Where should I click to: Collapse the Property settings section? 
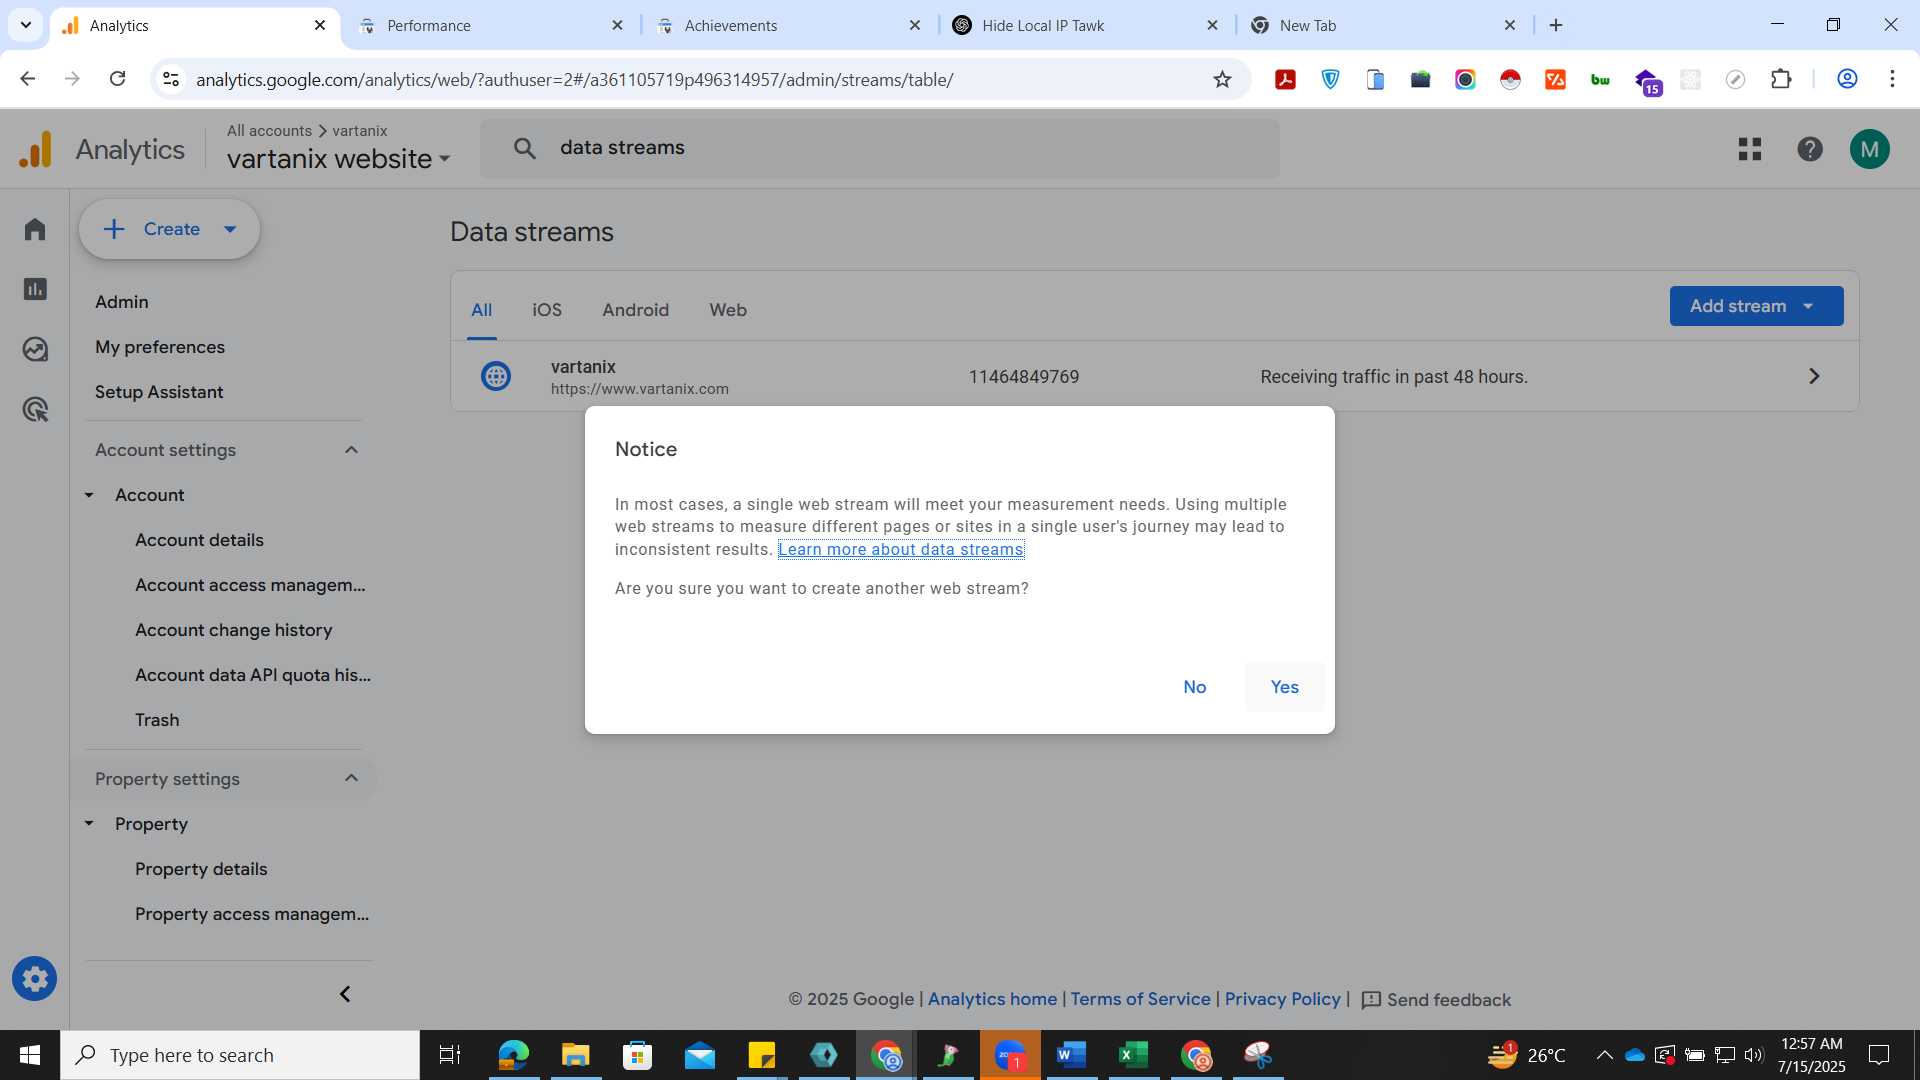tap(351, 779)
